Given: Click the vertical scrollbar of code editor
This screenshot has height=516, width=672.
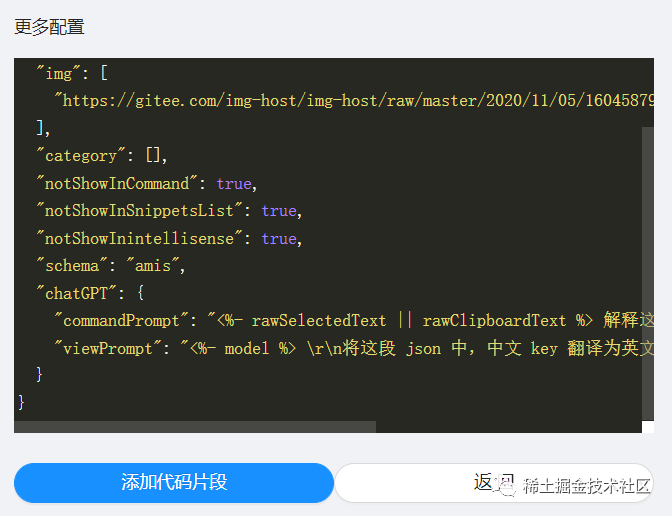Looking at the screenshot, I should tap(648, 273).
